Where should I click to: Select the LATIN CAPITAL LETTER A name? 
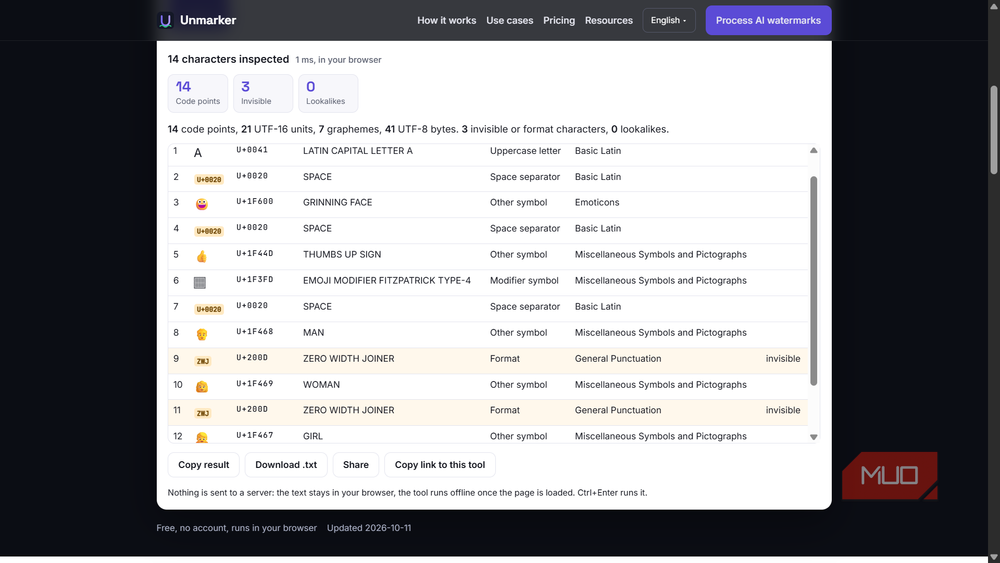(358, 151)
